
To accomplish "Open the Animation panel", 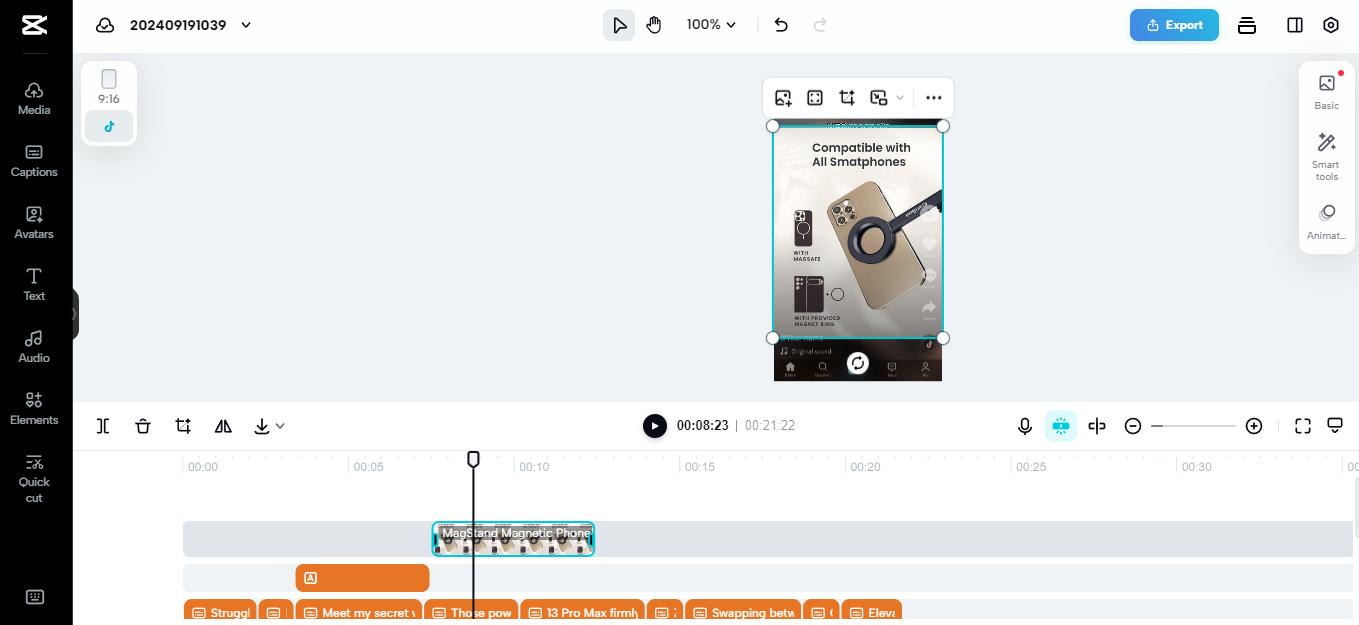I will click(1327, 223).
